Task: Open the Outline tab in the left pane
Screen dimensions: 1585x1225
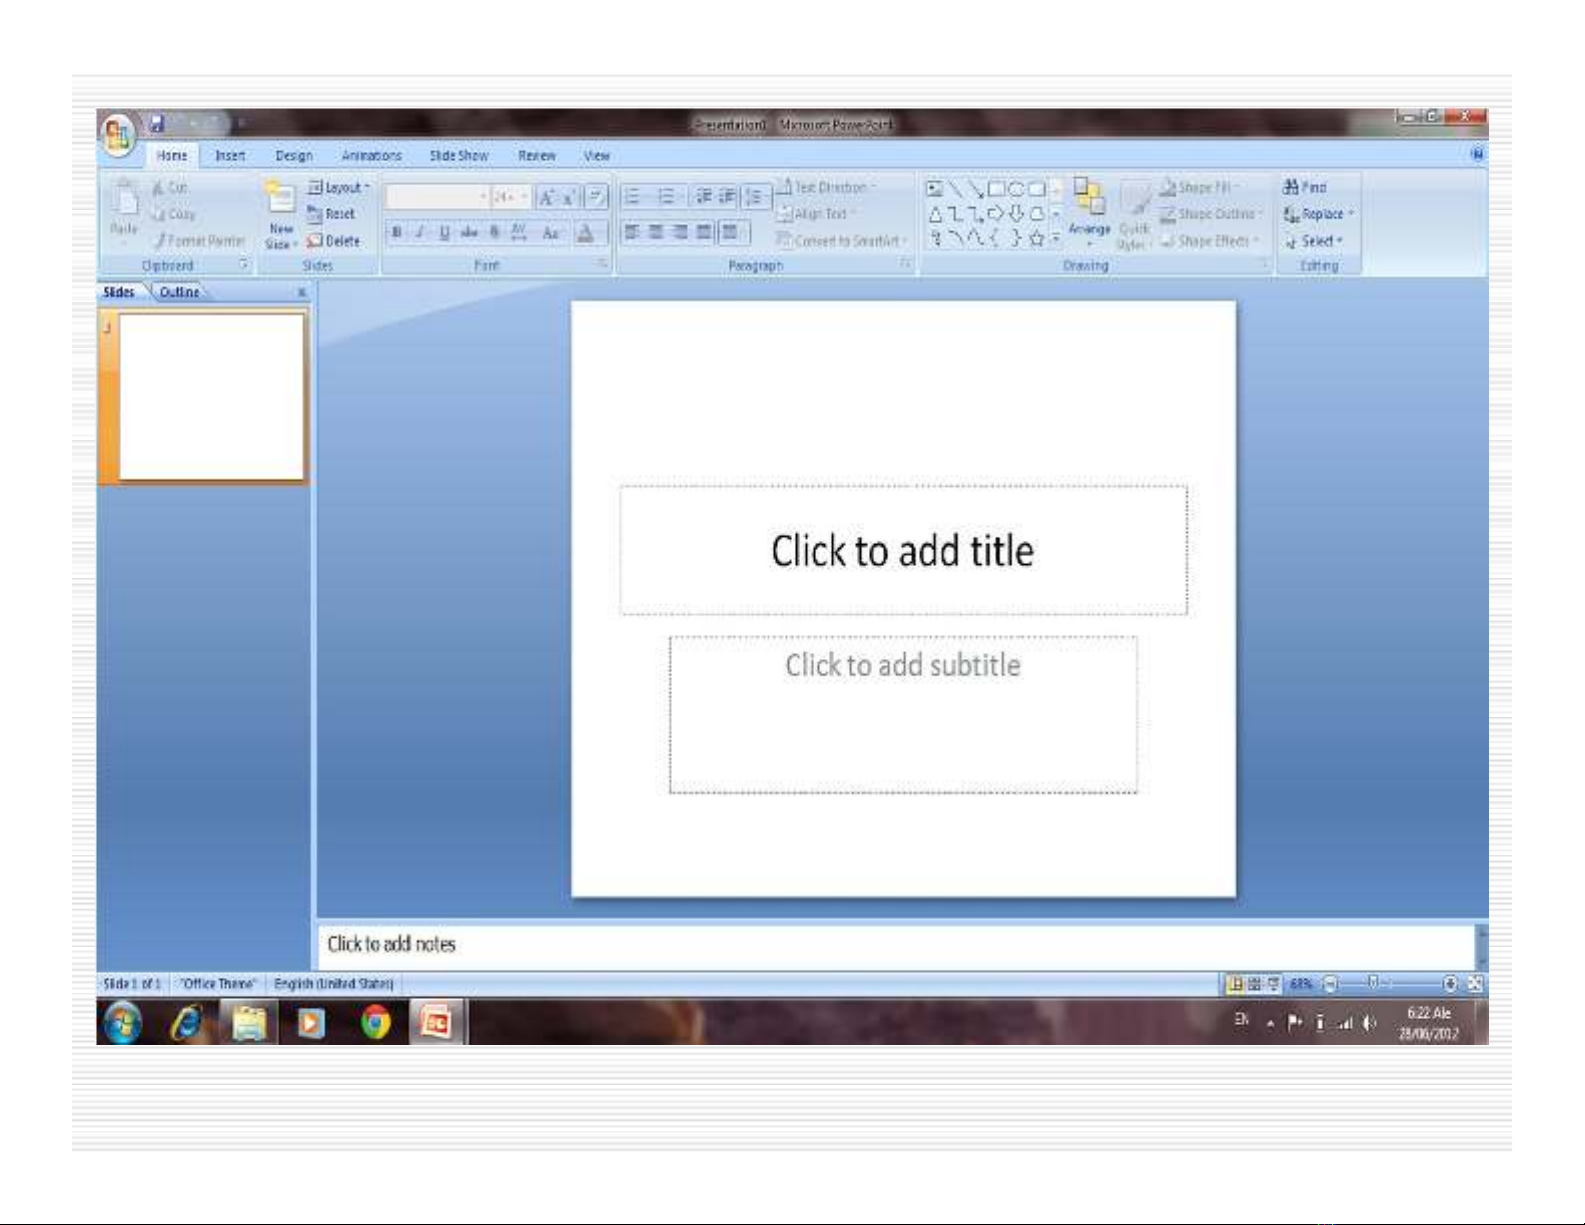Action: 179,292
